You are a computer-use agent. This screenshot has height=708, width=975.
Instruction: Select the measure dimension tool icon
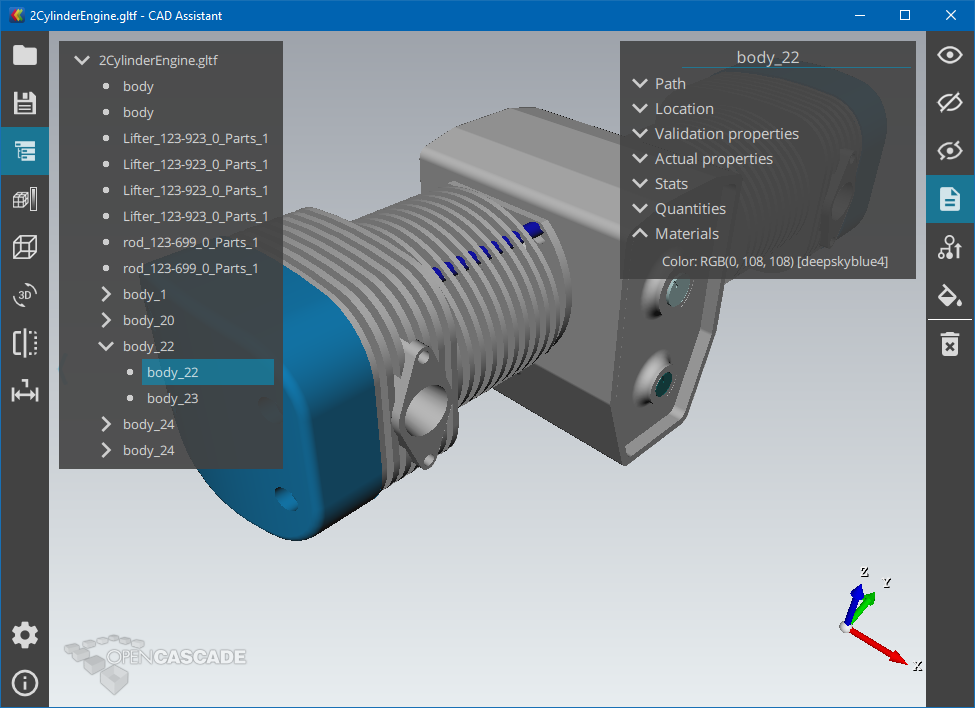24,392
